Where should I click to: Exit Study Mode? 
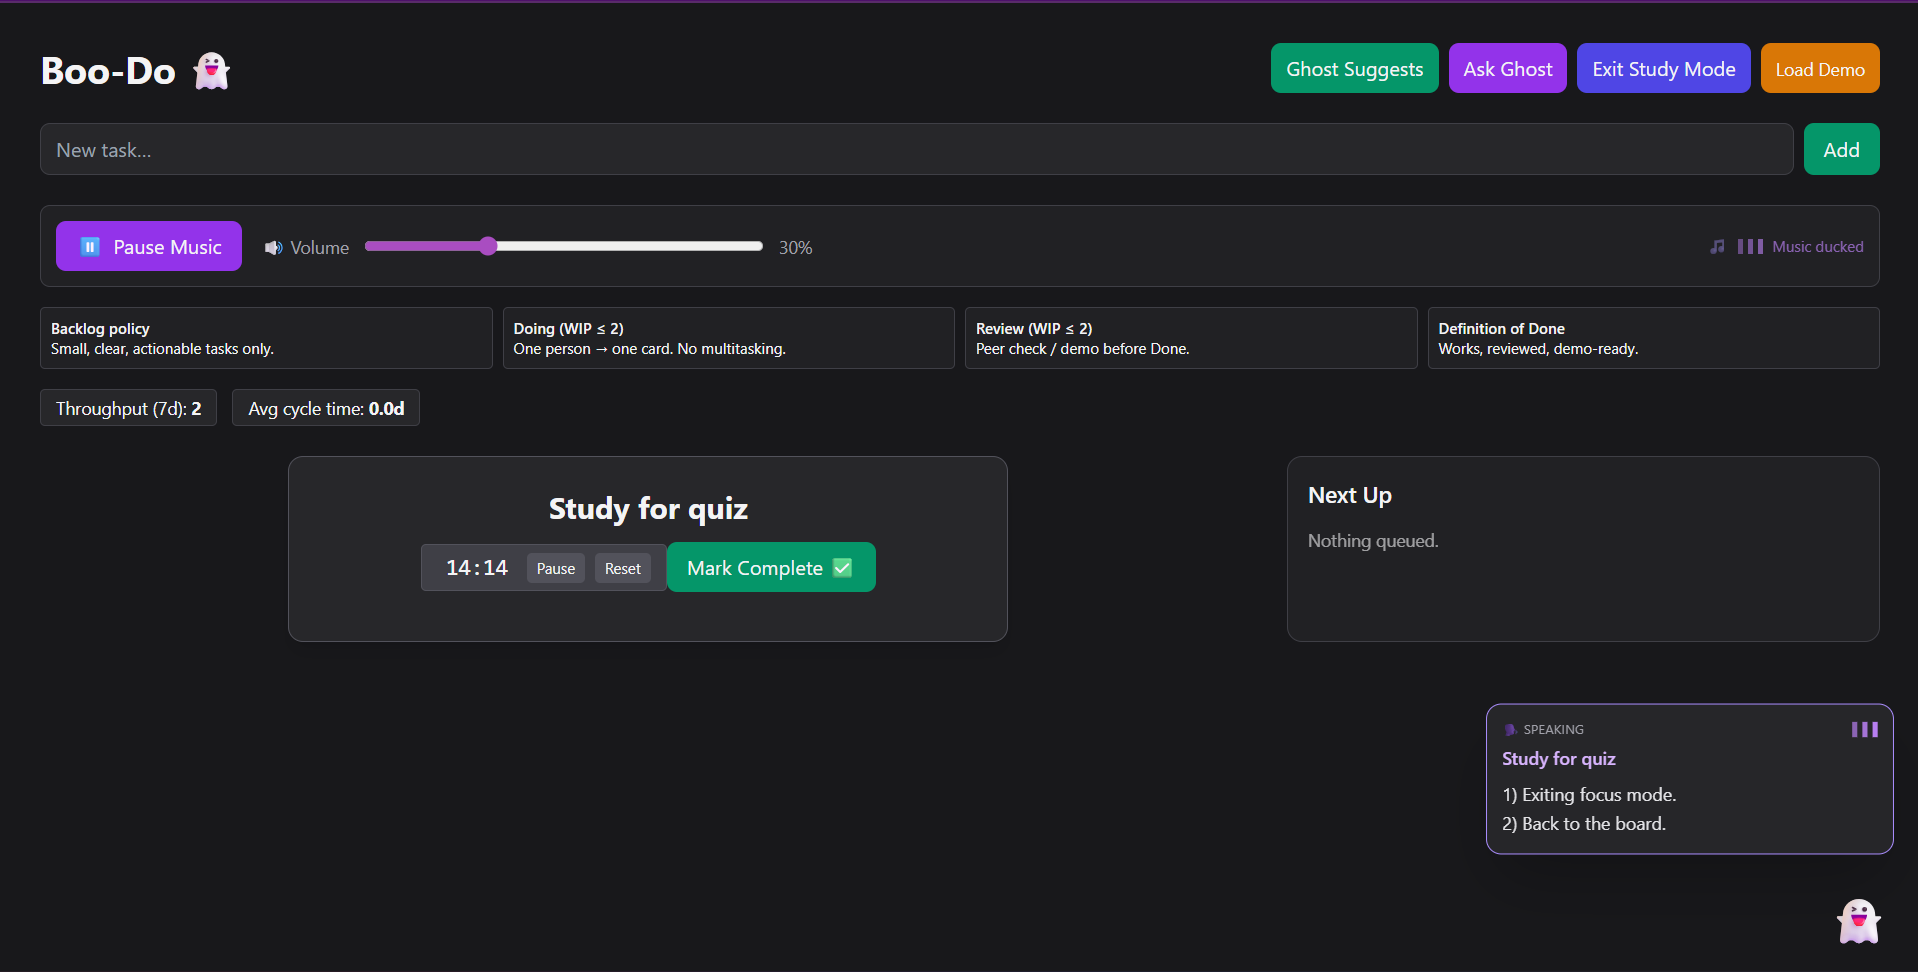click(x=1663, y=68)
